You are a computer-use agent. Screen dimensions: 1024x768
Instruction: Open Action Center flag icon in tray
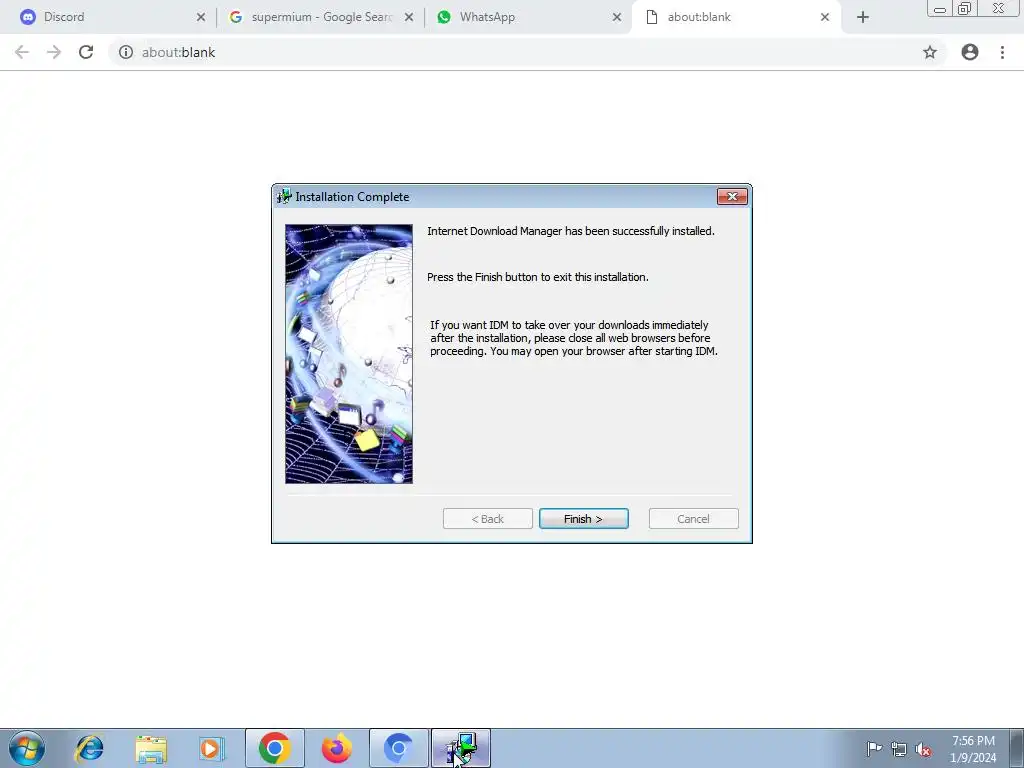(874, 748)
